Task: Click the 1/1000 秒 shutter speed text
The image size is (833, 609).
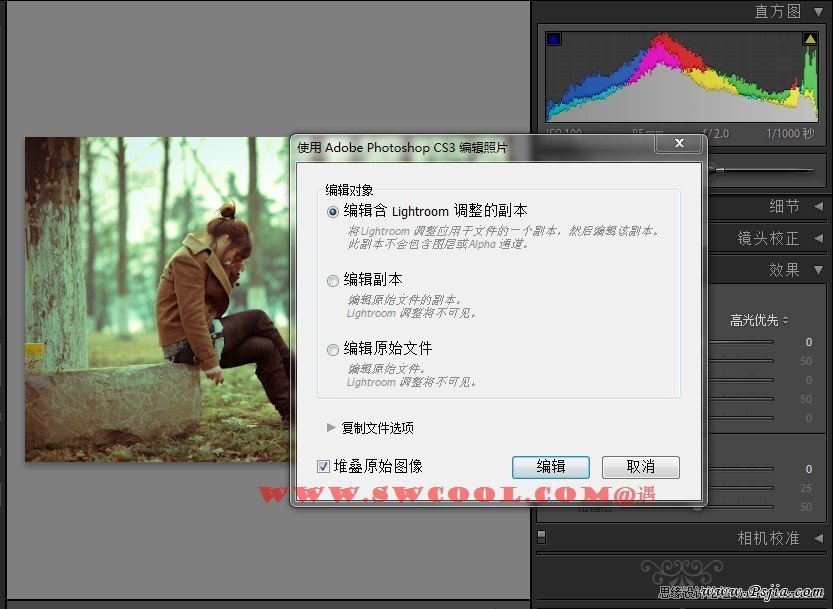Action: pyautogui.click(x=790, y=133)
